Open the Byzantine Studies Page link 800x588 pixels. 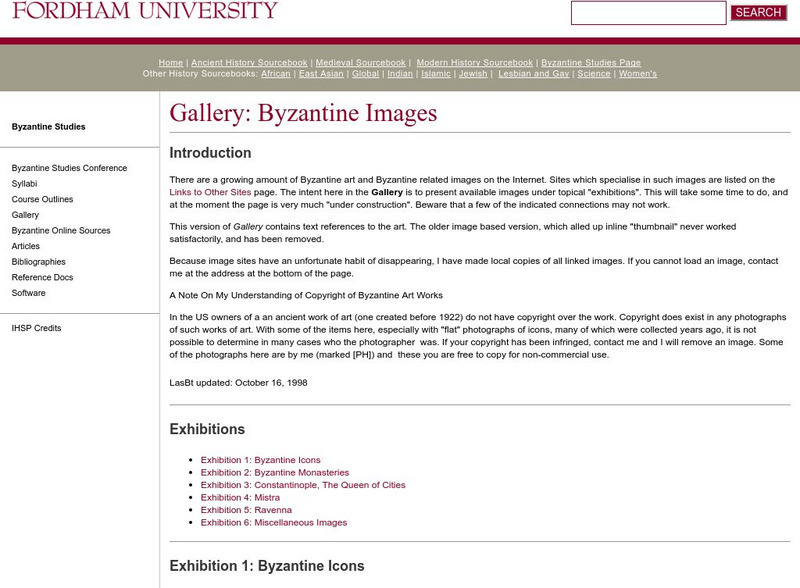(590, 61)
